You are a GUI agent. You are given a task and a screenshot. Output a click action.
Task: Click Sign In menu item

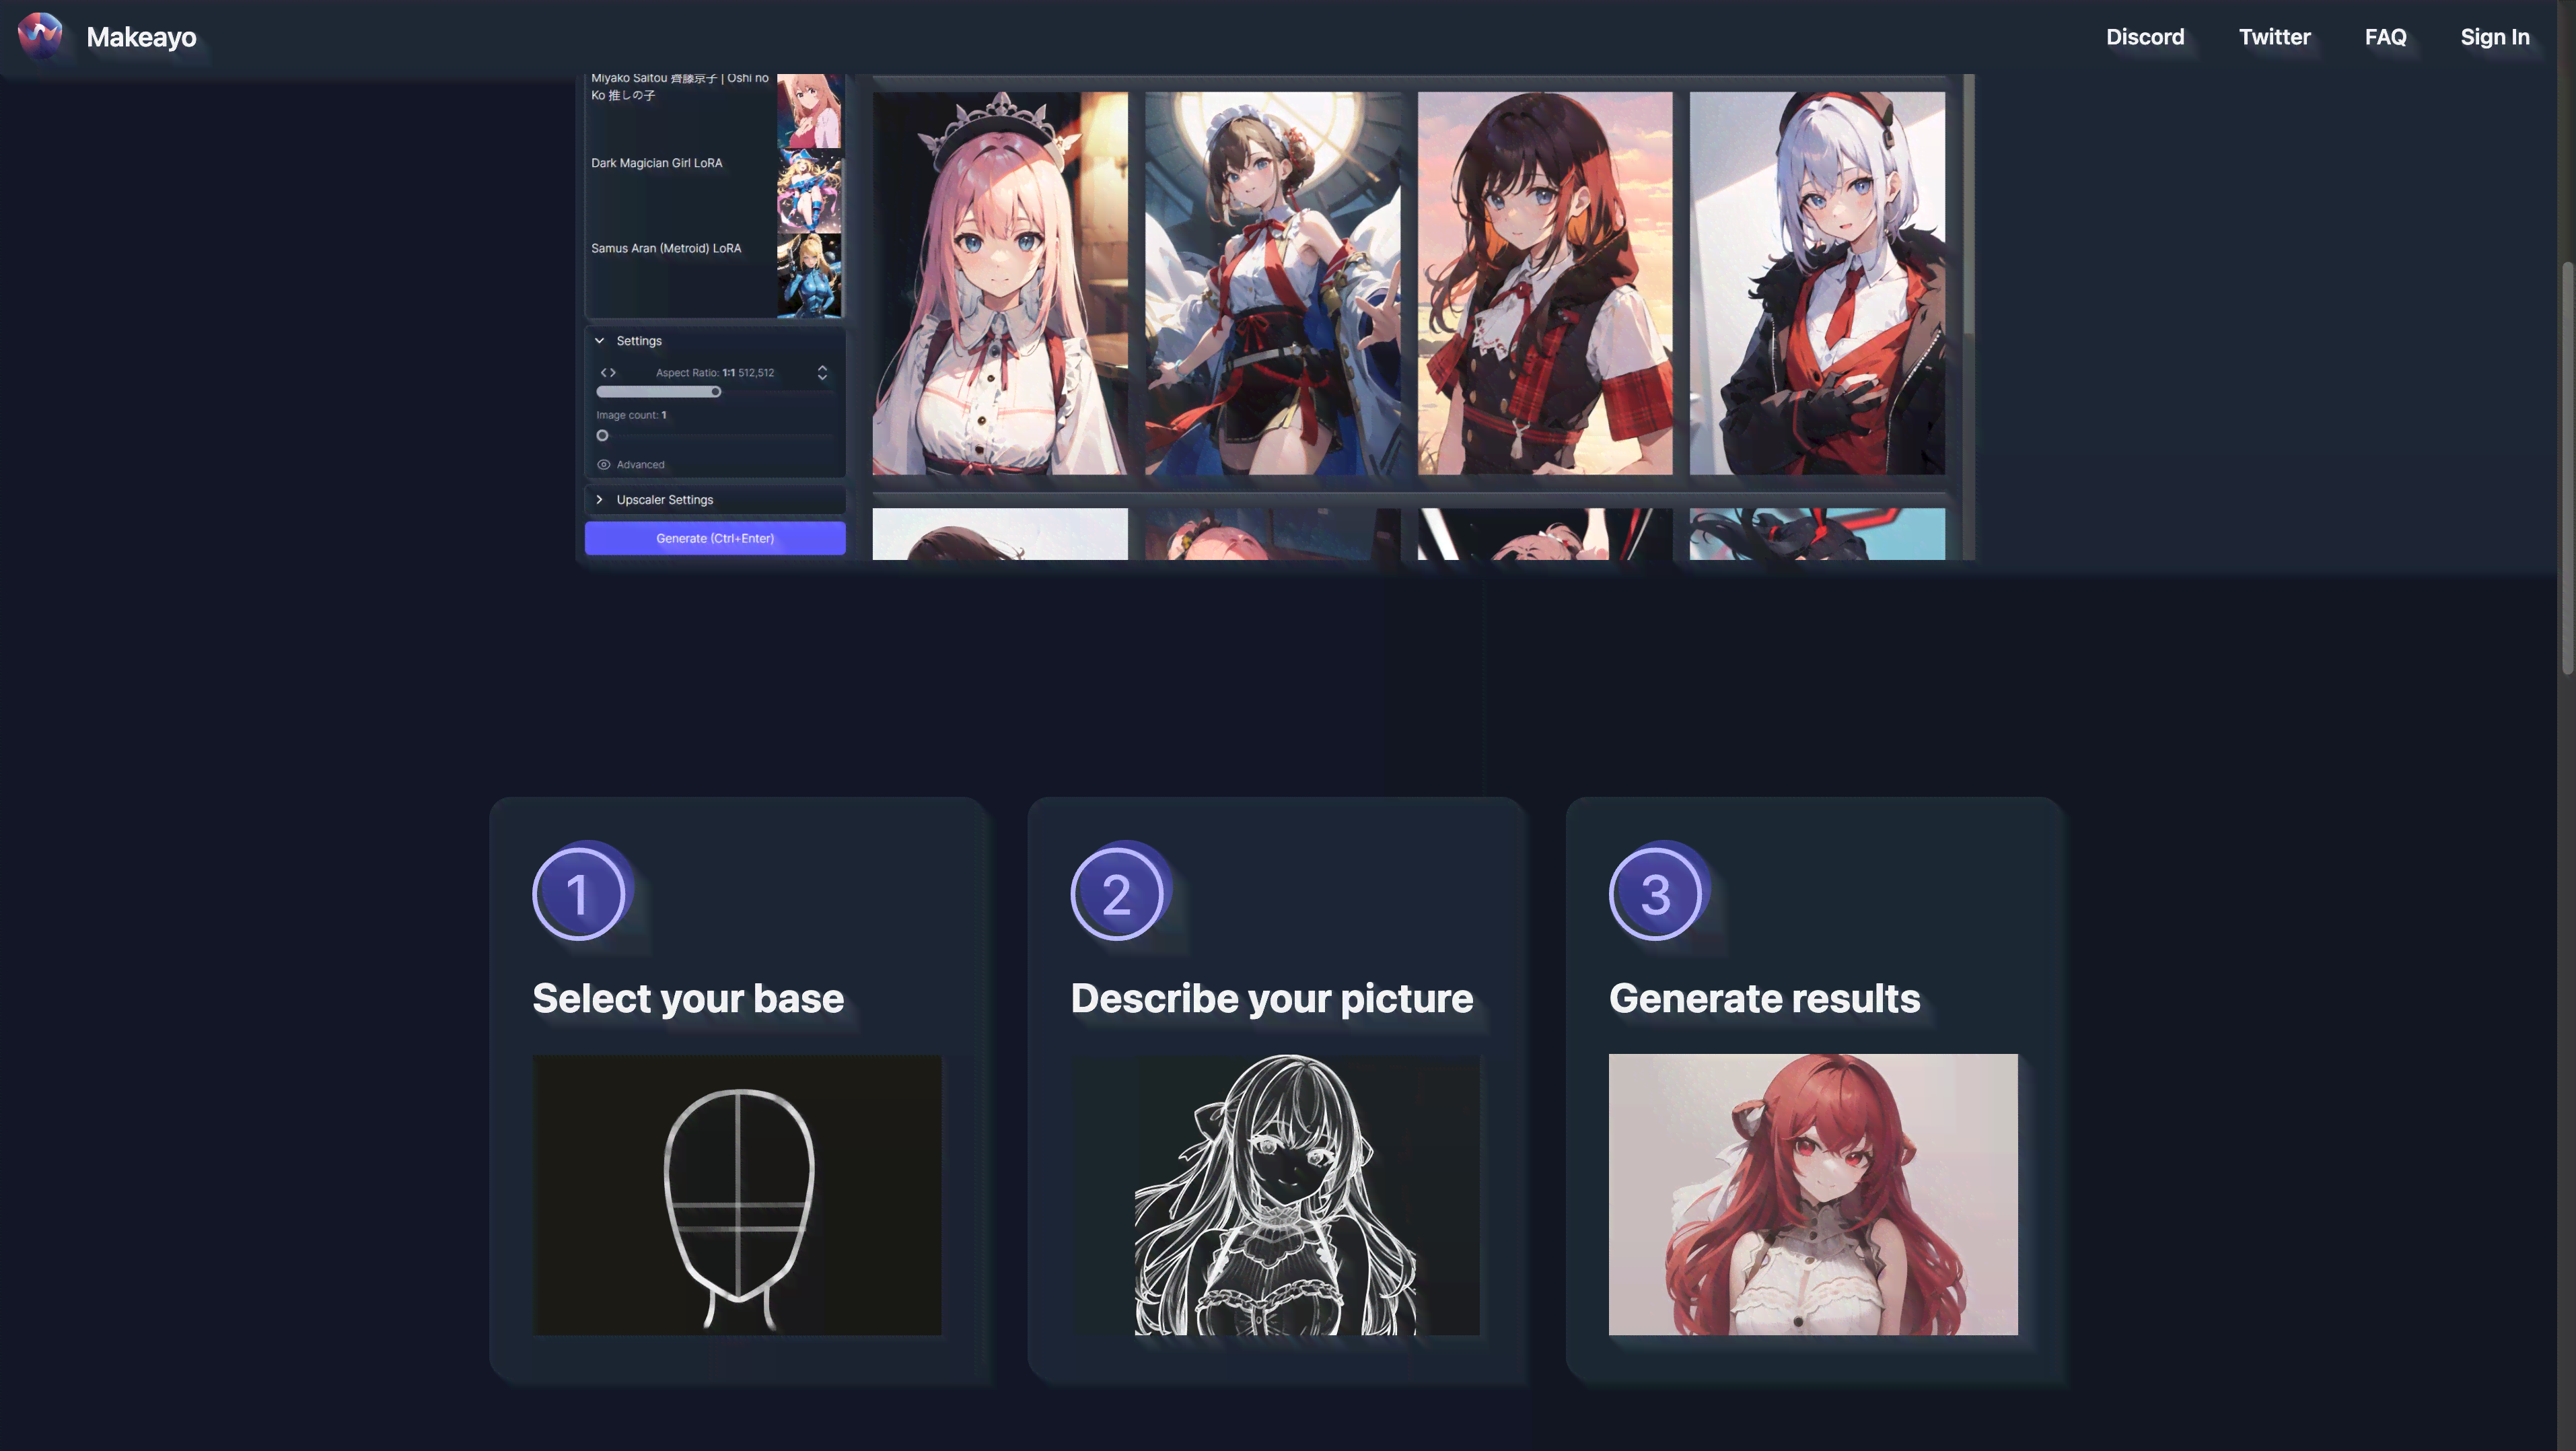tap(2495, 37)
